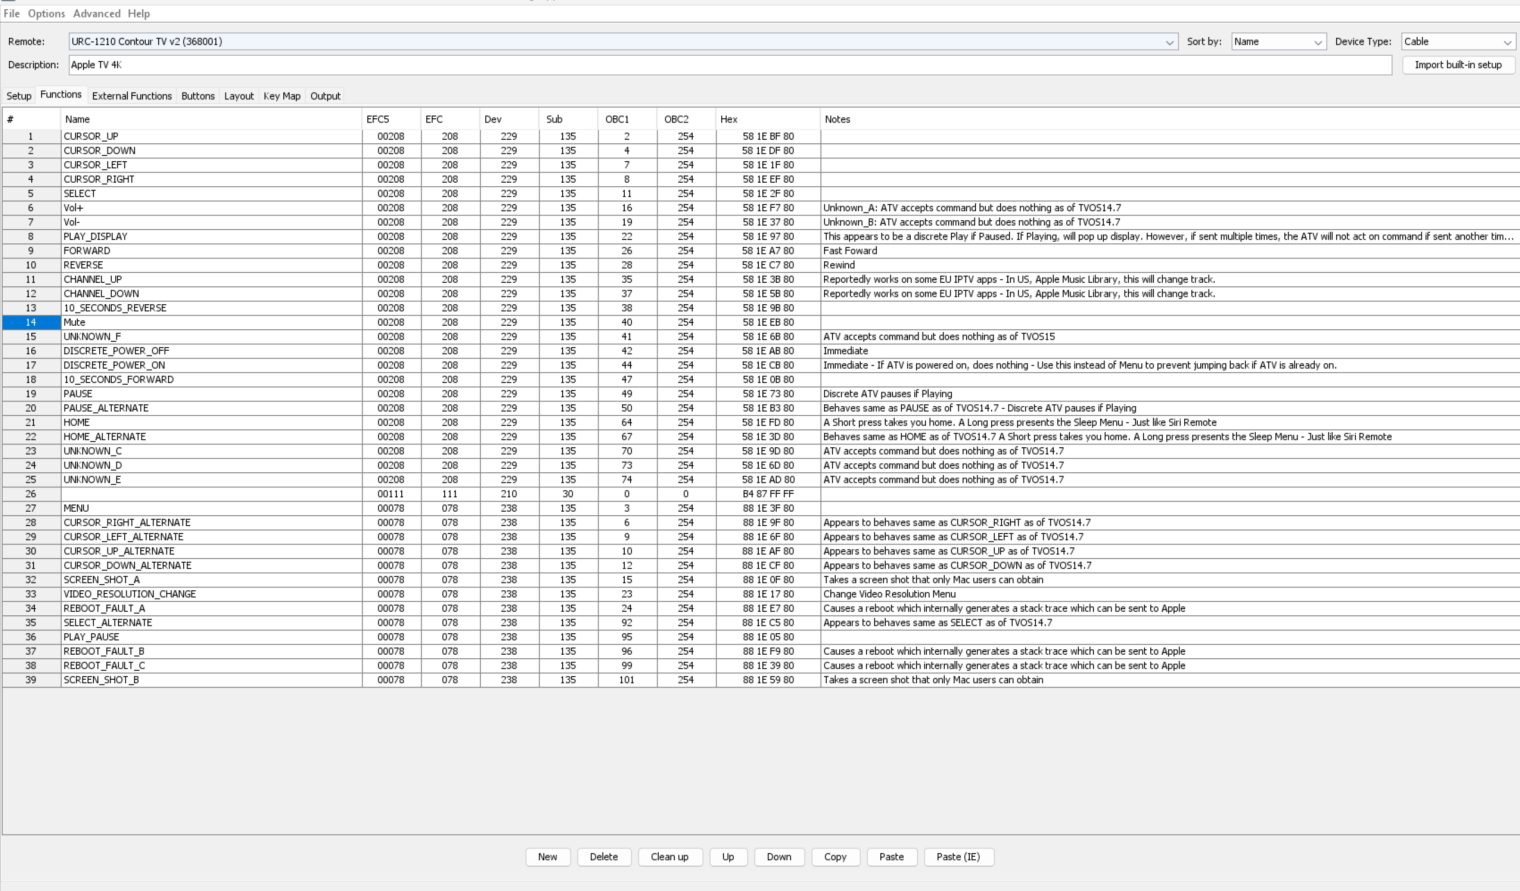Click the Notes cell for VIDEO_RESOLUTION_CHANGE
The width and height of the screenshot is (1520, 891).
[x=1167, y=594]
